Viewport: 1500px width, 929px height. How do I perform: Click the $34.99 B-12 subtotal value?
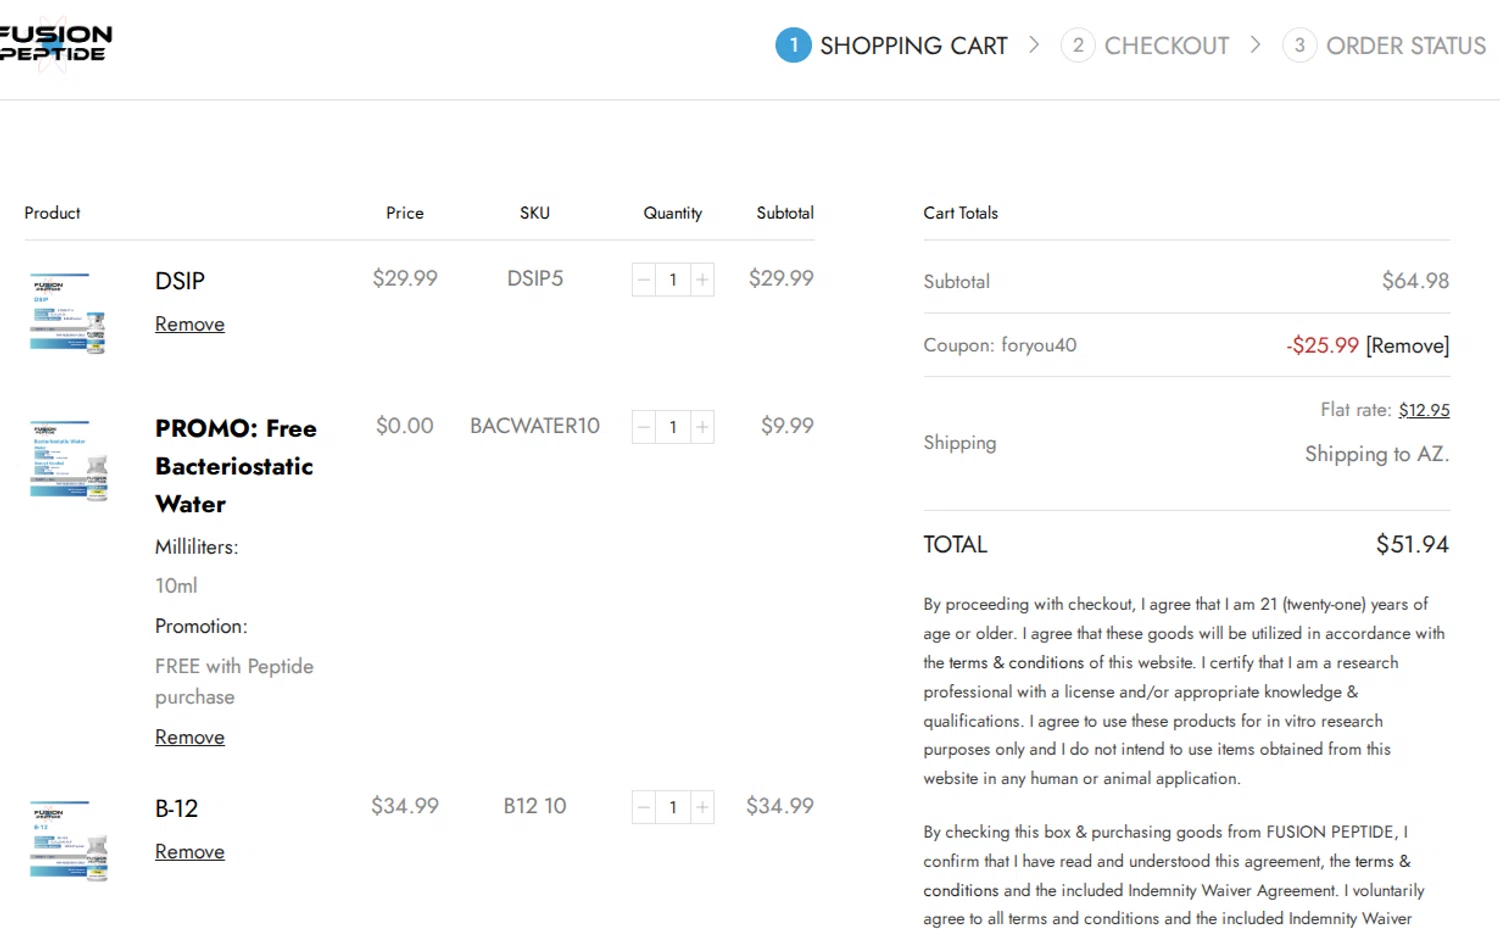click(x=780, y=806)
